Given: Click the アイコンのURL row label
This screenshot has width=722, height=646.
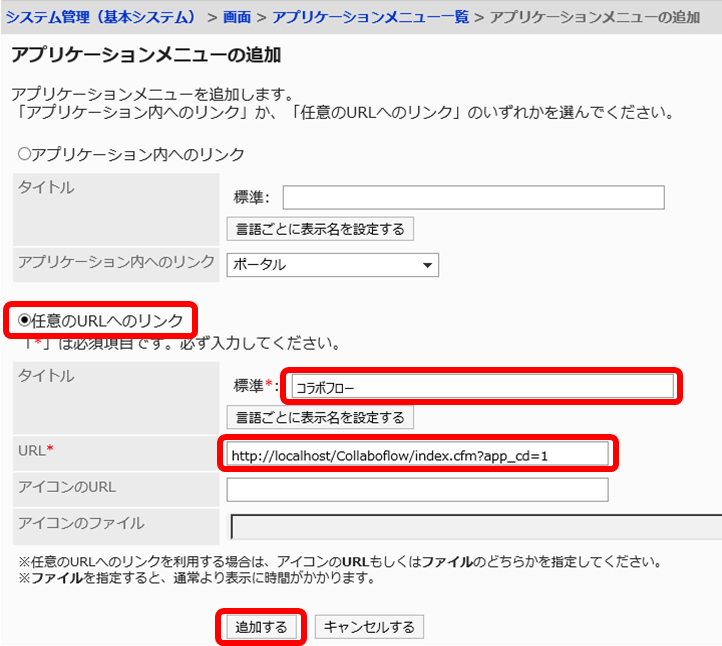Looking at the screenshot, I should pos(67,487).
